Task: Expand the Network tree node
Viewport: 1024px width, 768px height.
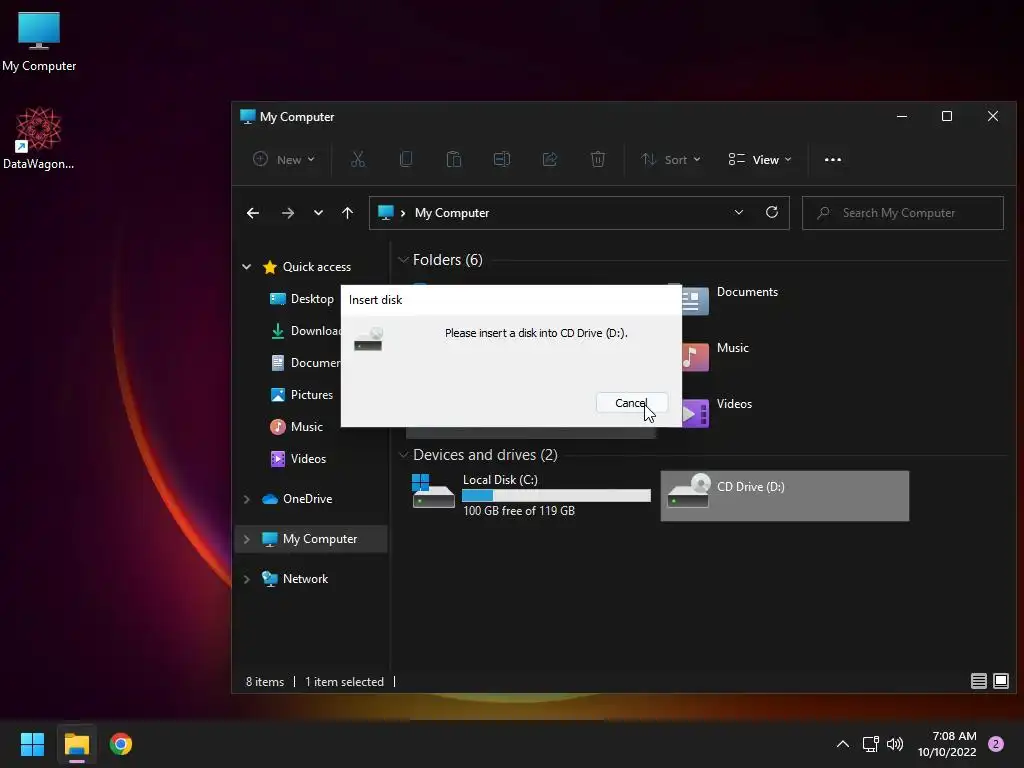Action: 247,579
